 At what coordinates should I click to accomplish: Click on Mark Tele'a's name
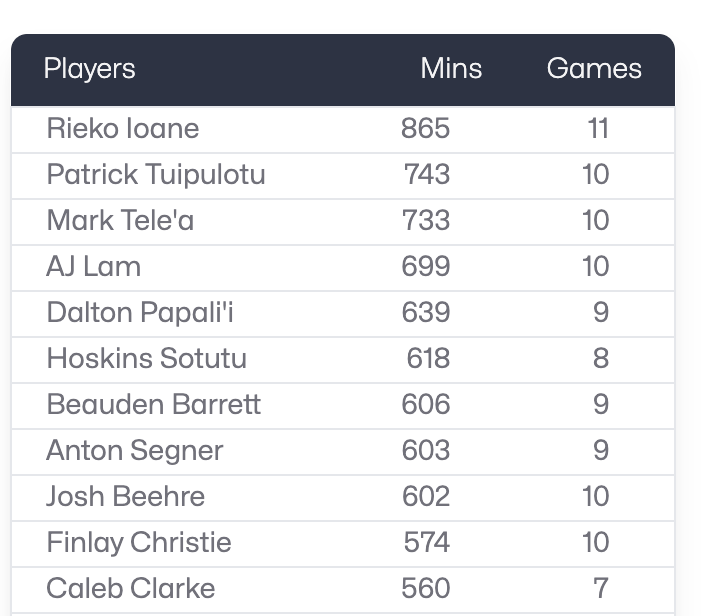(121, 220)
